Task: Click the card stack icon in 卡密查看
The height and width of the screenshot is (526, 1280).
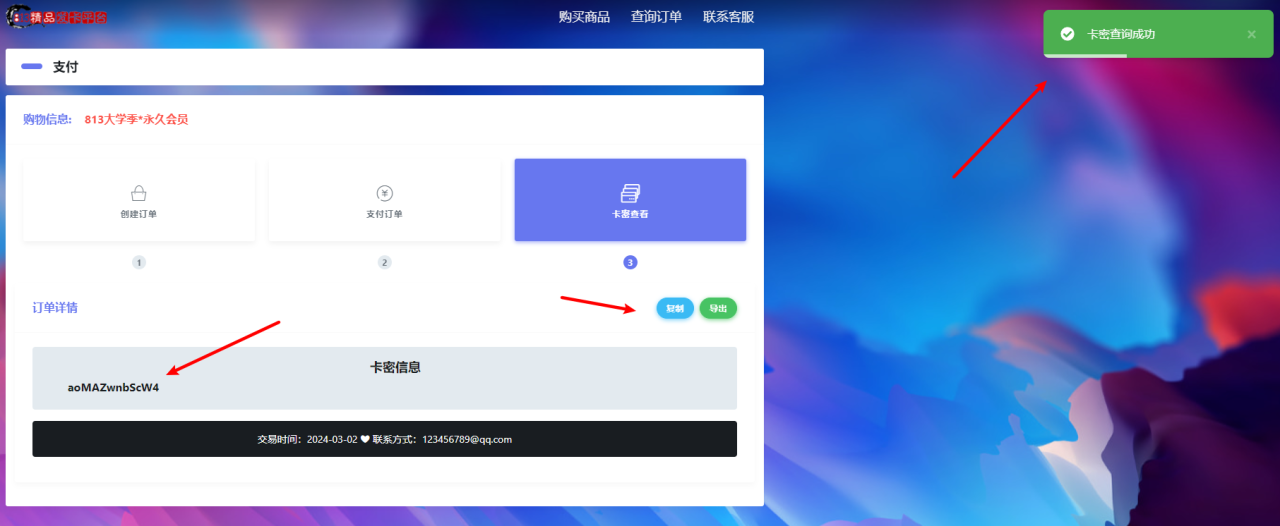Action: tap(630, 193)
